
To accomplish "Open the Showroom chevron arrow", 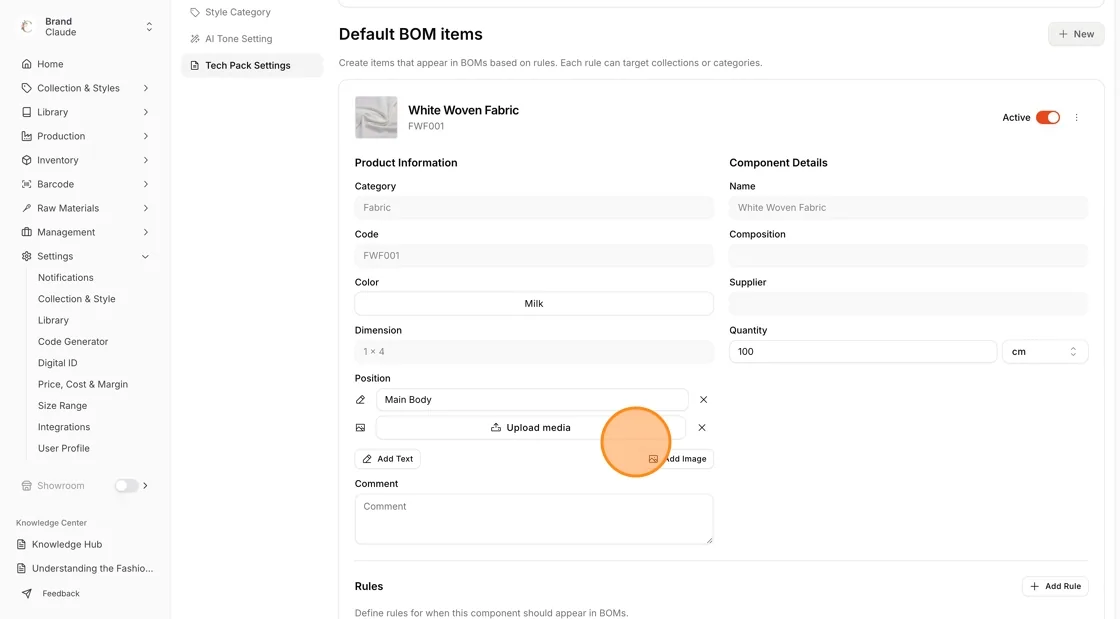I will (x=146, y=485).
